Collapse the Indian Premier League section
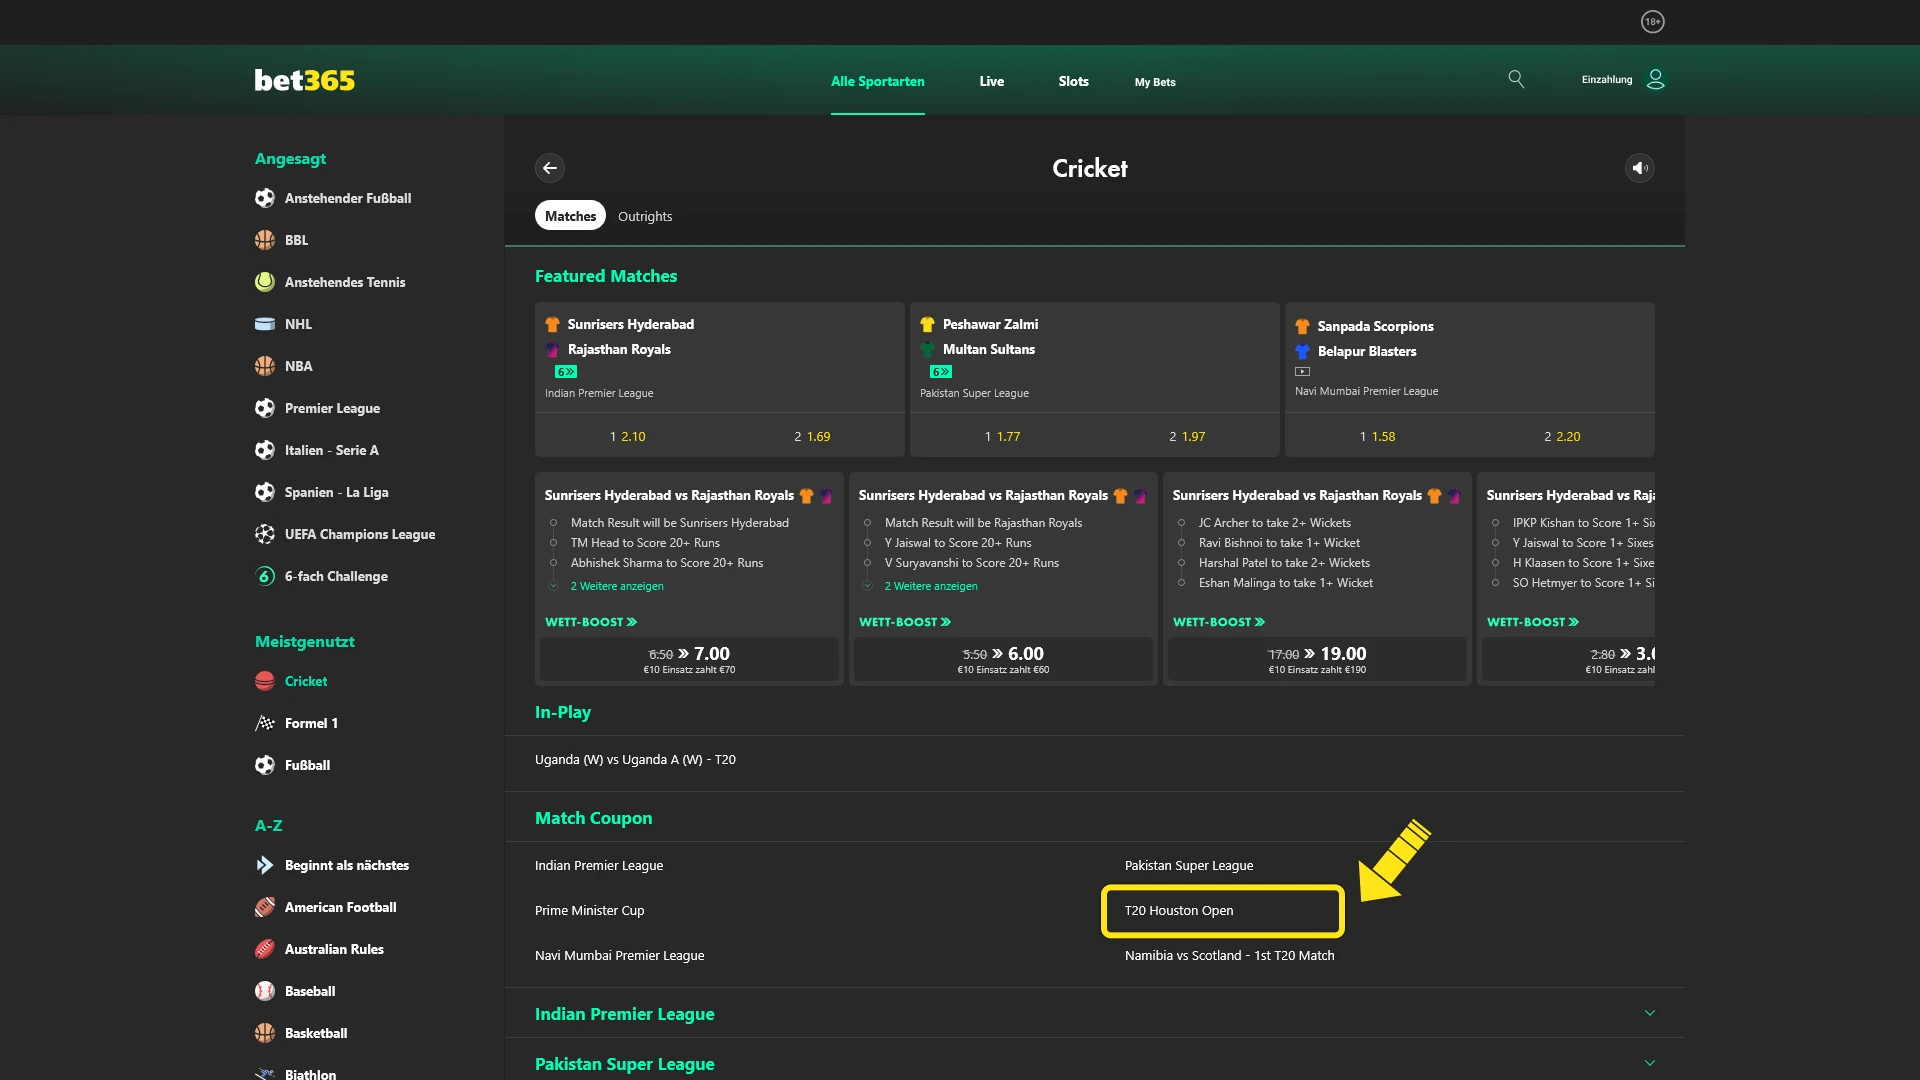The width and height of the screenshot is (1920, 1080). tap(1650, 1013)
